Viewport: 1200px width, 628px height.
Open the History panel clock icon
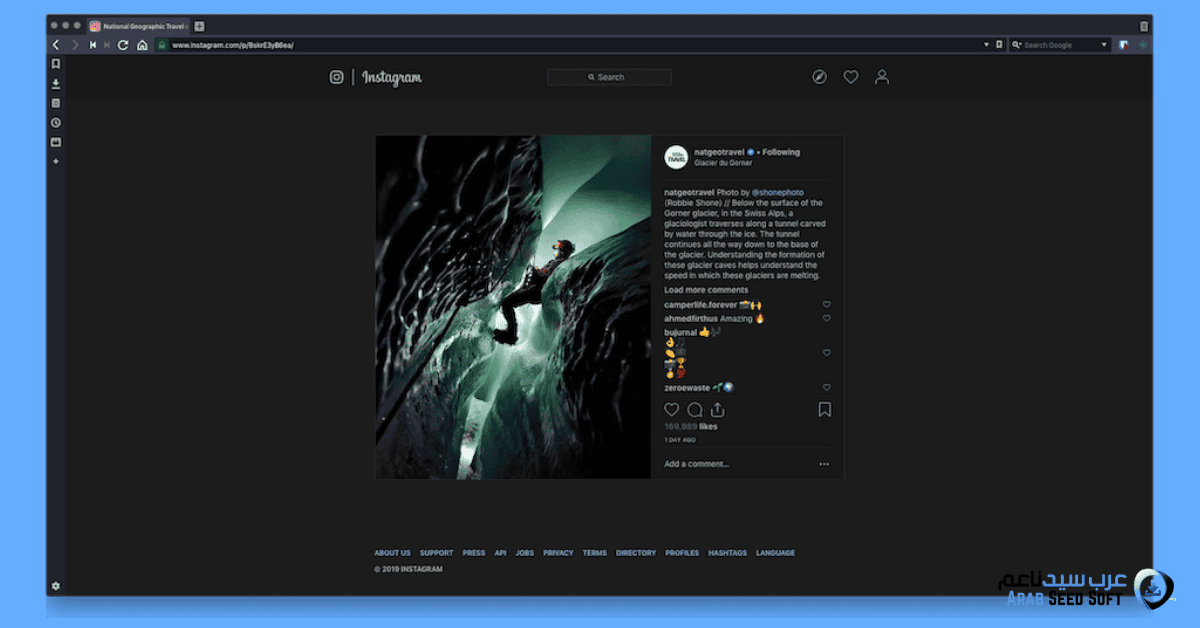56,122
